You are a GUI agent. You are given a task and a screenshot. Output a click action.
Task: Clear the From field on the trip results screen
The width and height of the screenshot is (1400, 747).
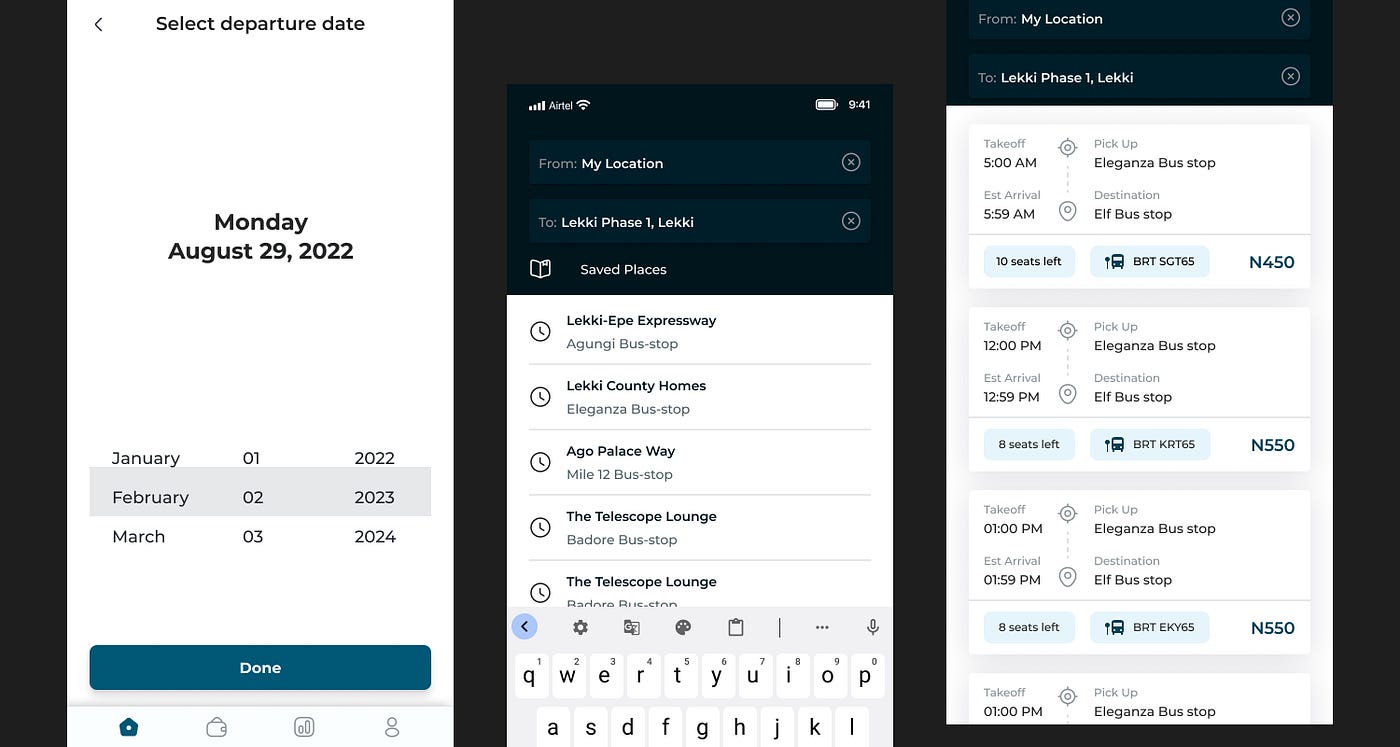pos(1291,17)
